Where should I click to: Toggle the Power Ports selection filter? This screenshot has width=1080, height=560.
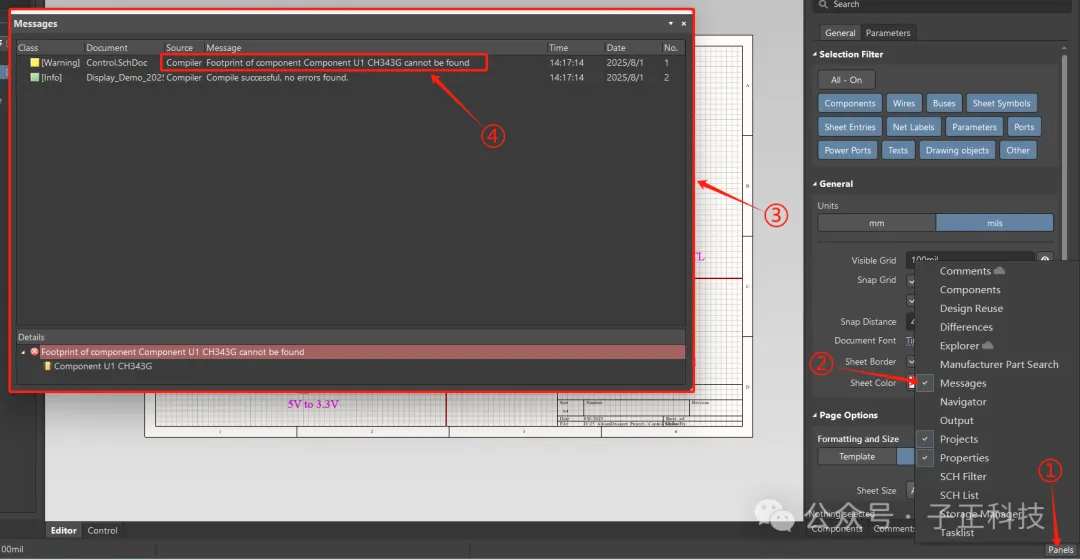point(847,150)
